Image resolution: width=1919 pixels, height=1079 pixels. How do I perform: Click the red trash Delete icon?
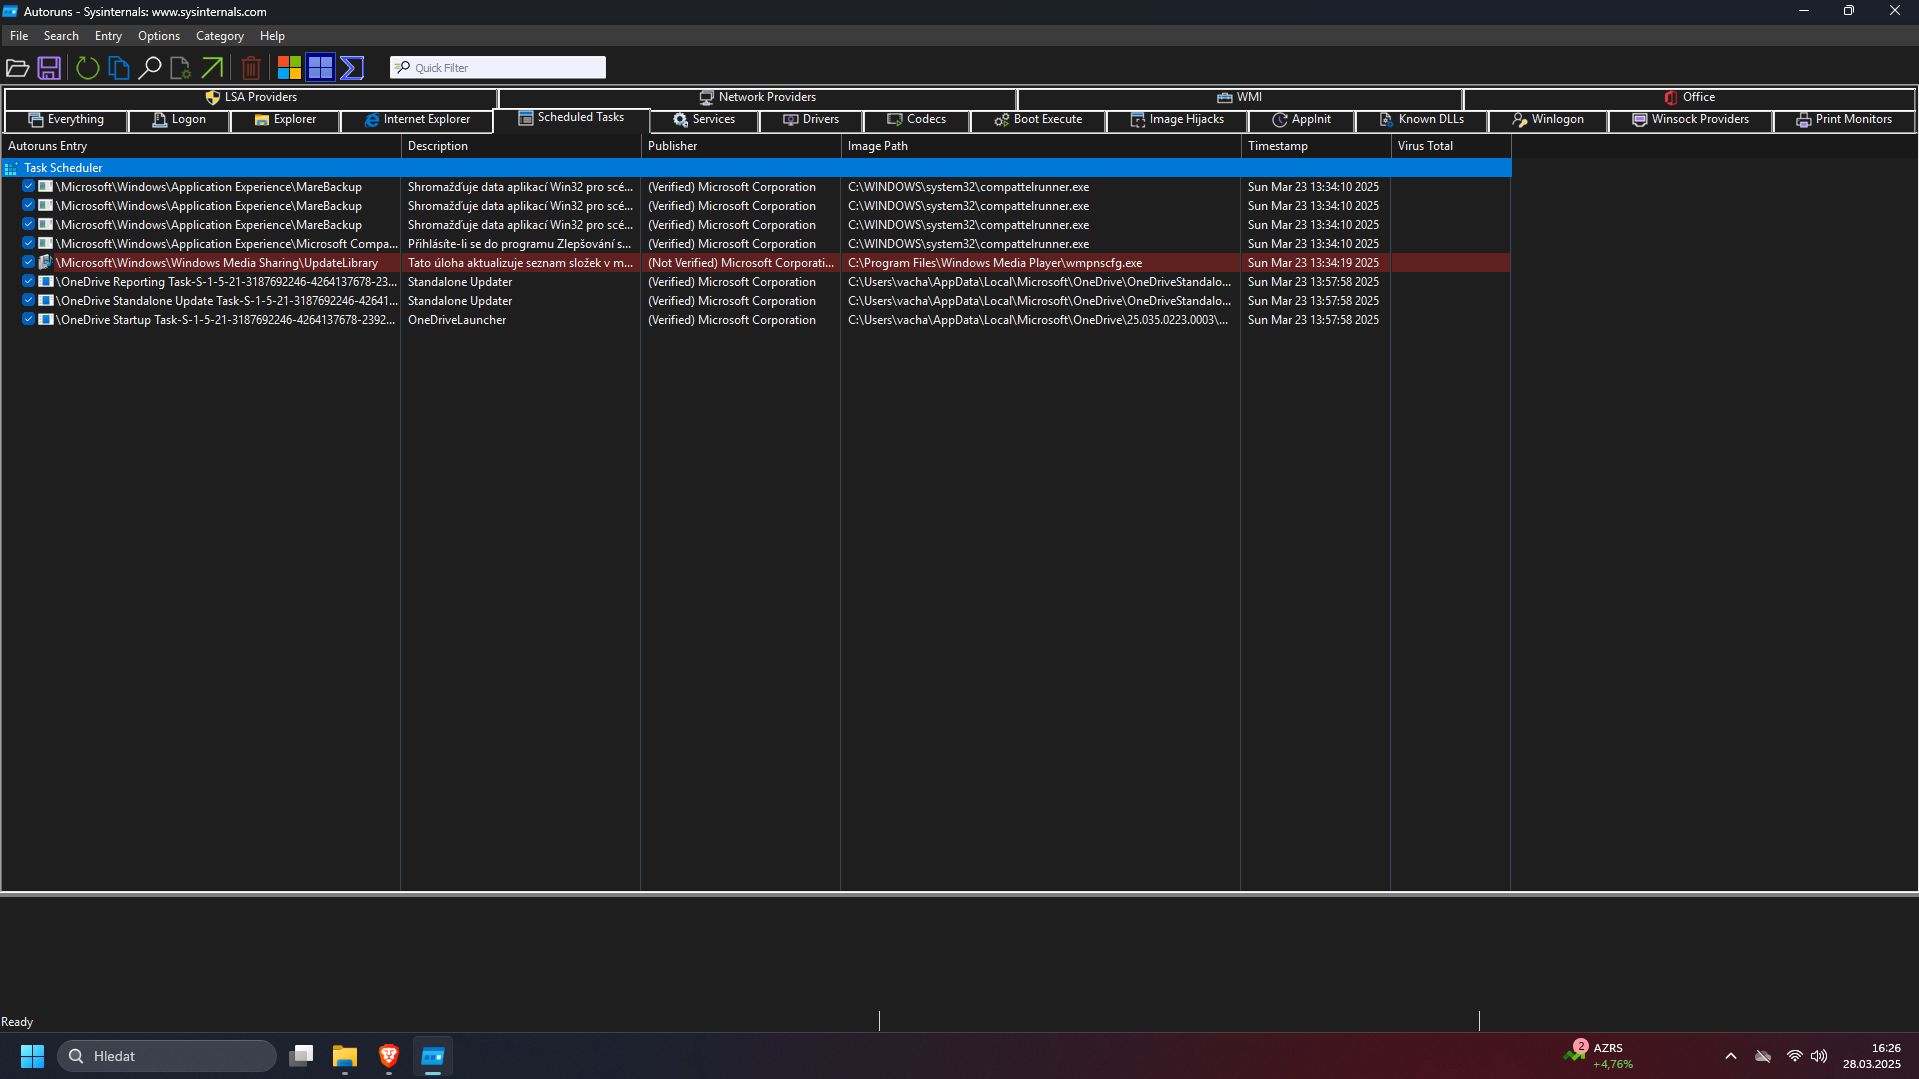tap(251, 68)
